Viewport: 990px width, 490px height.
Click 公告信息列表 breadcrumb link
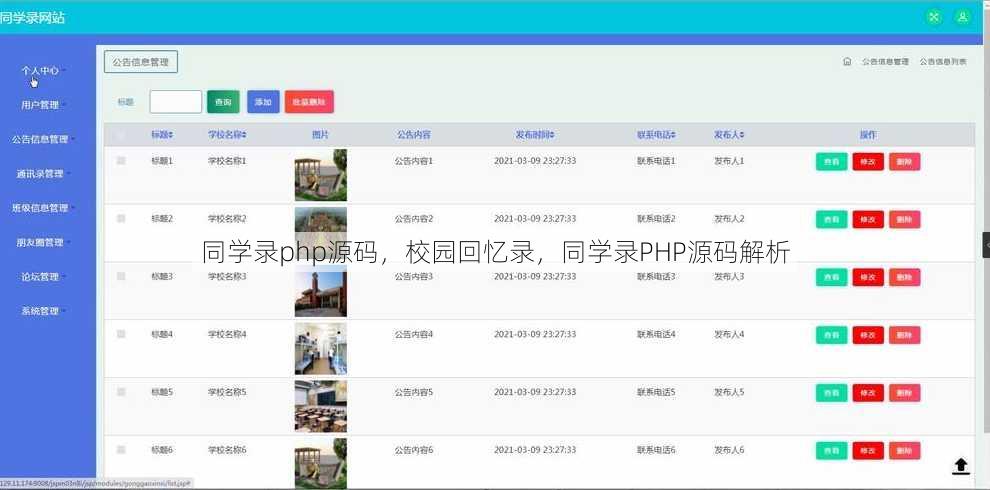tap(943, 62)
